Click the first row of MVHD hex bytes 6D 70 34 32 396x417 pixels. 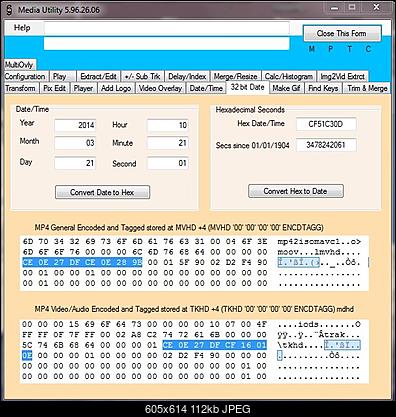(x=145, y=241)
